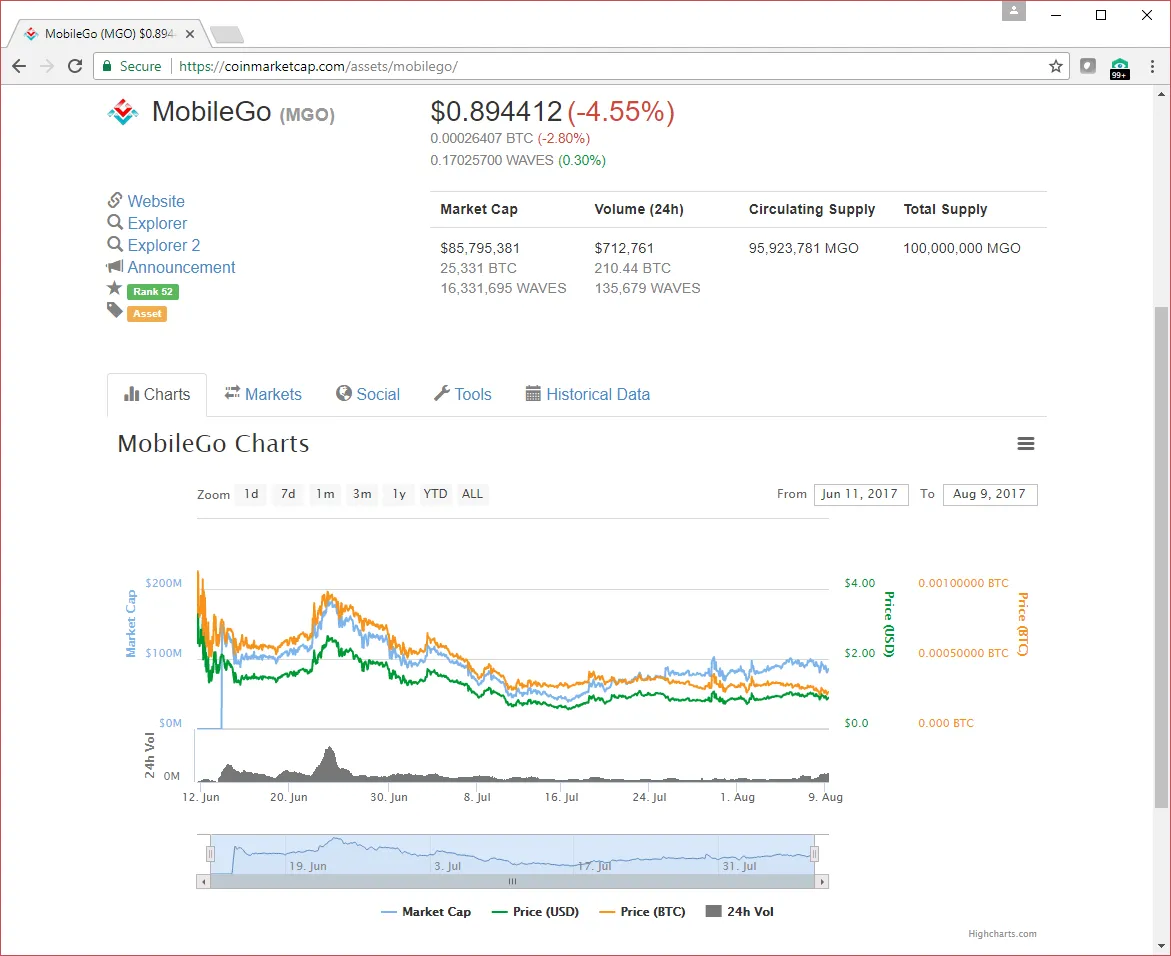Screen dimensions: 1171x956
Task: Set chart zoom to 7d
Action: [288, 494]
